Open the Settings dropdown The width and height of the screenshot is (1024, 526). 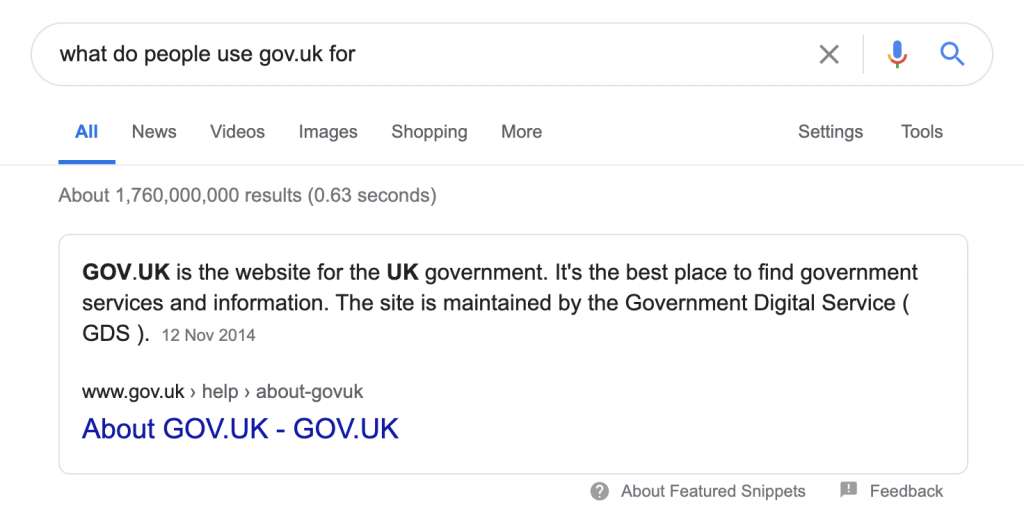pyautogui.click(x=830, y=132)
